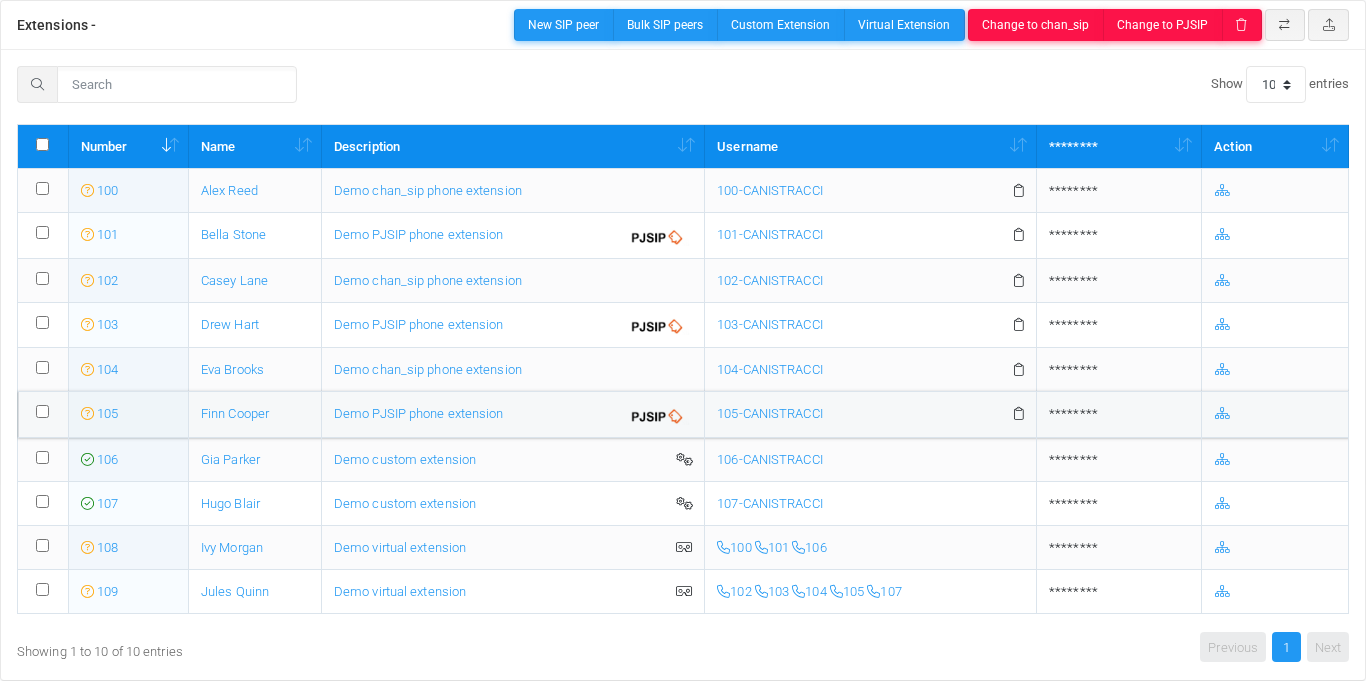Open Demo virtual extension link for Jules Quinn
Image resolution: width=1366 pixels, height=681 pixels.
(x=400, y=592)
